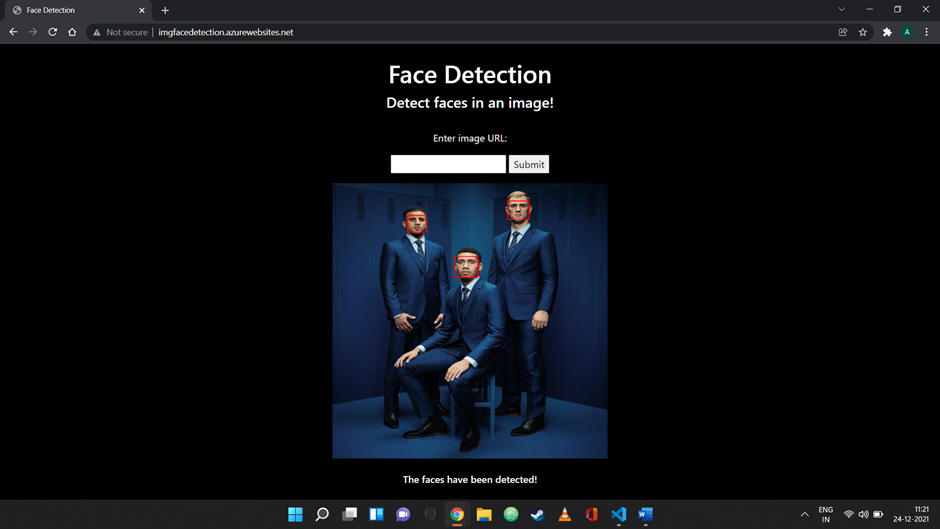Close the Face Detection tab
Image resolution: width=940 pixels, height=529 pixels.
[141, 10]
